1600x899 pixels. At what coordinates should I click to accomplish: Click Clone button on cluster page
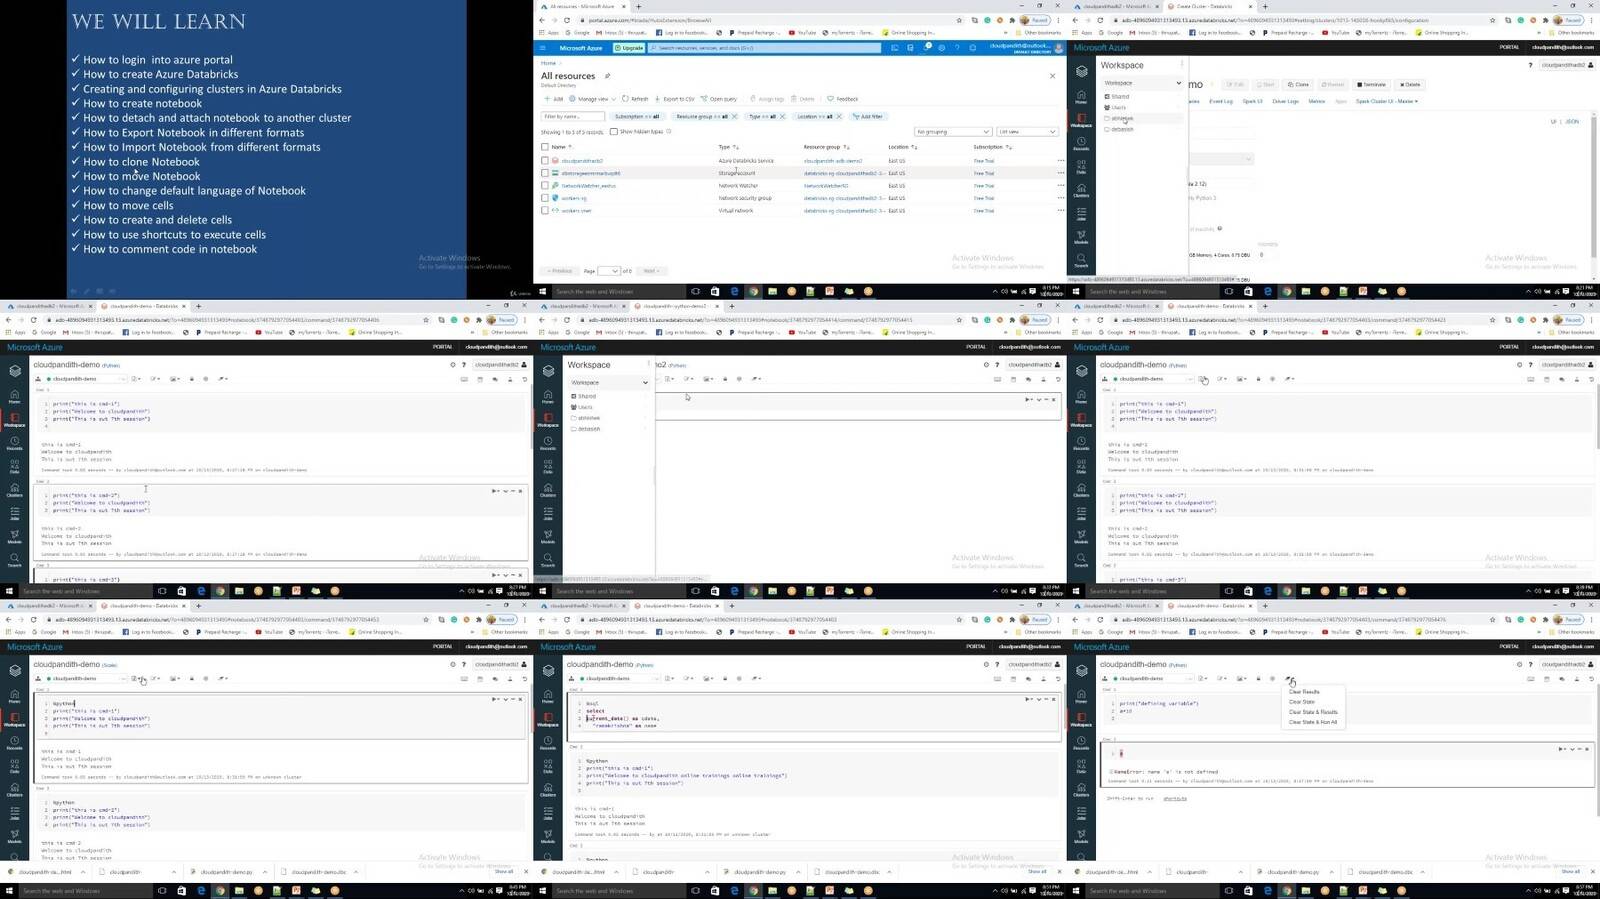1298,84
